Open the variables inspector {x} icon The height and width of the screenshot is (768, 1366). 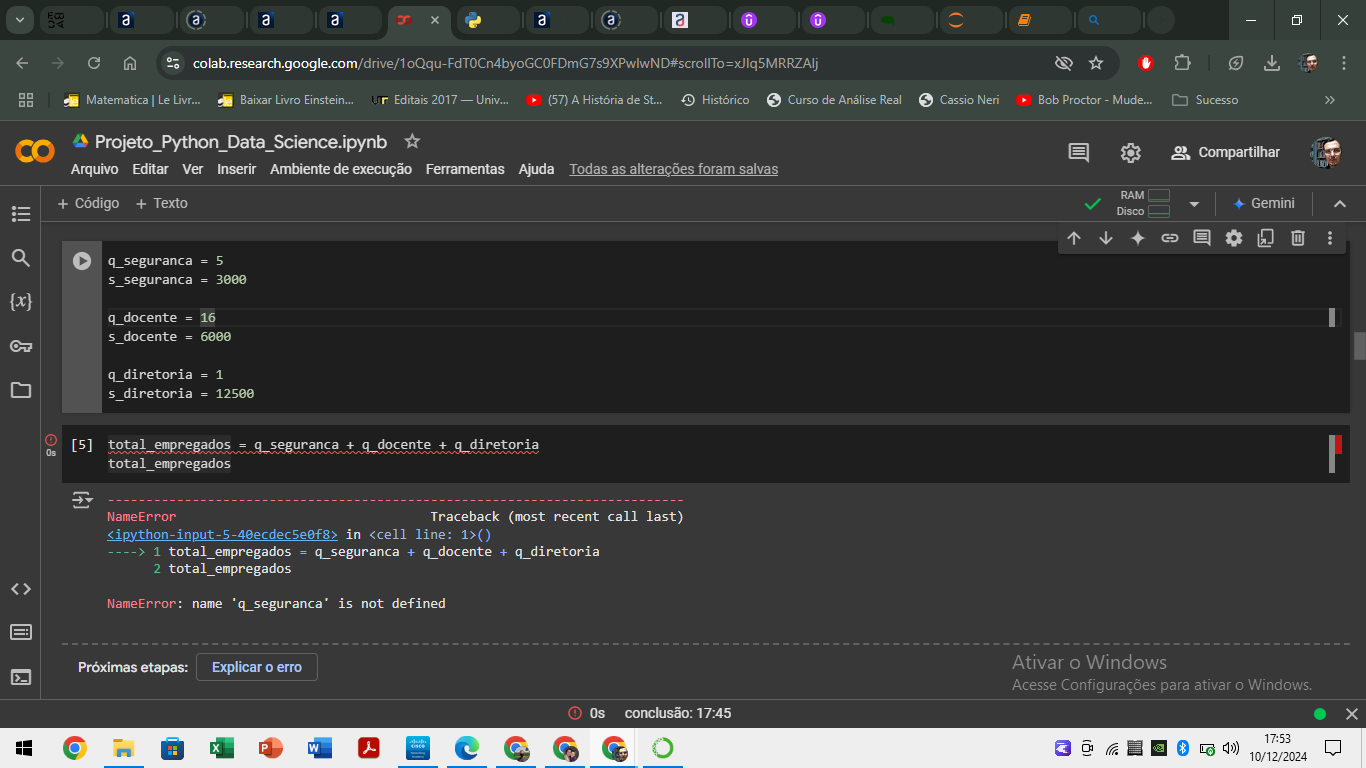point(21,301)
